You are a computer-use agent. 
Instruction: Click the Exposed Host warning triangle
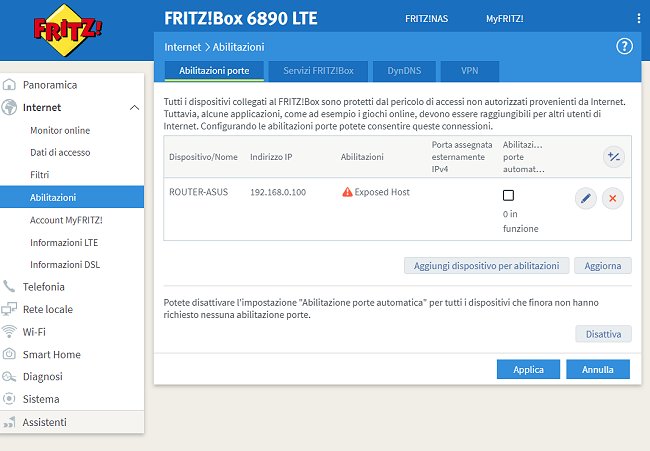[347, 192]
